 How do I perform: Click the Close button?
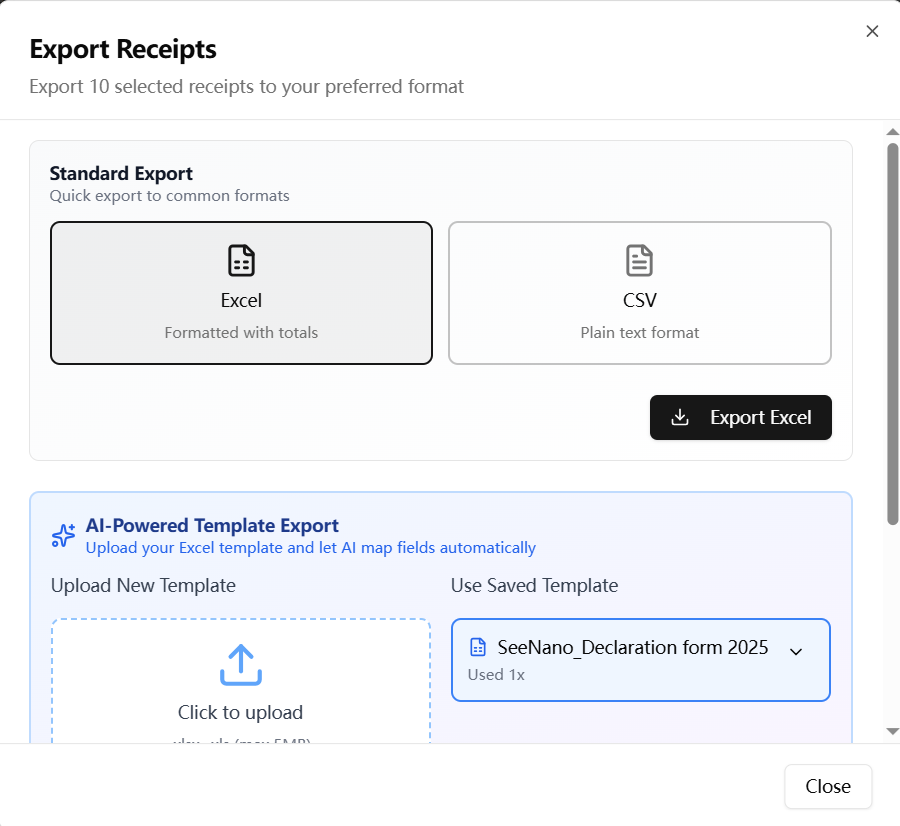tap(828, 786)
